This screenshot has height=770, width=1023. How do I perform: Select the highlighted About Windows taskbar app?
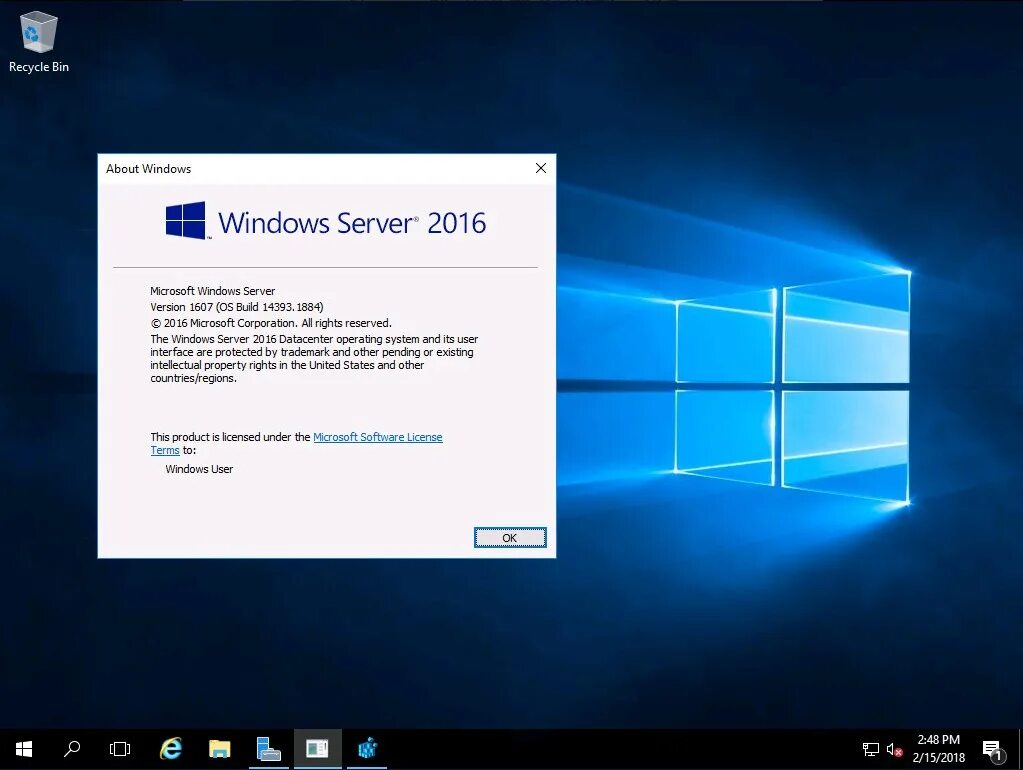pos(317,749)
